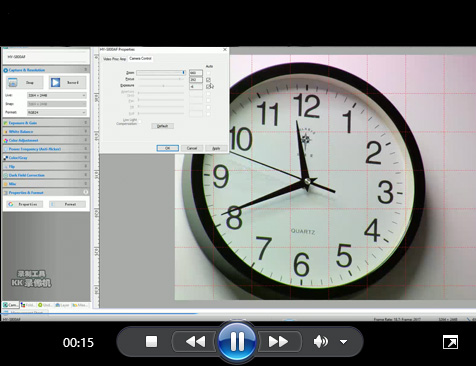Image resolution: width=476 pixels, height=366 pixels.
Task: Open the Properties button with colorful icon
Action: [25, 204]
